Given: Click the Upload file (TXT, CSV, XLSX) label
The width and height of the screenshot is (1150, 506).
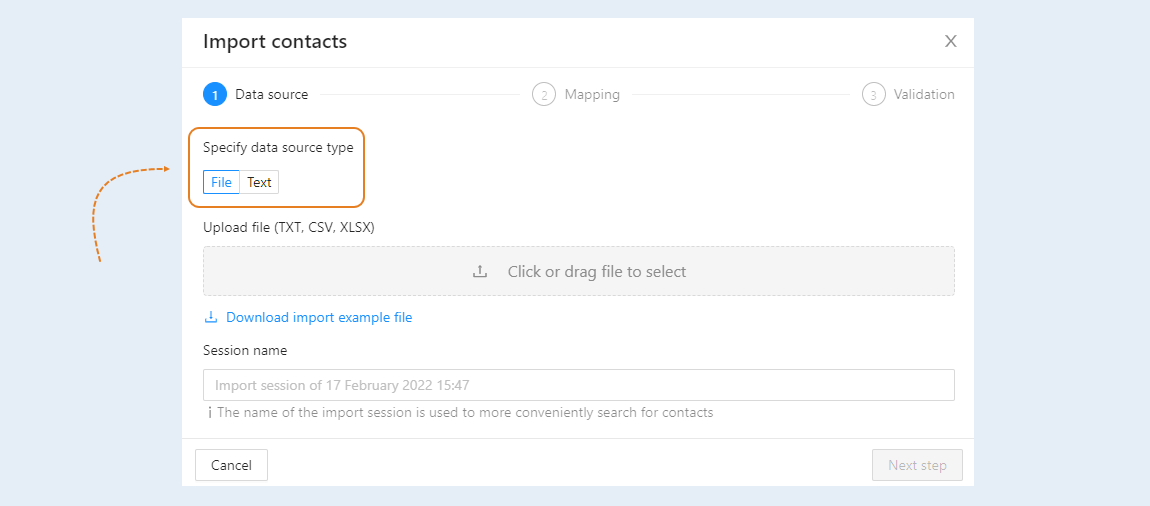Looking at the screenshot, I should click(x=289, y=227).
